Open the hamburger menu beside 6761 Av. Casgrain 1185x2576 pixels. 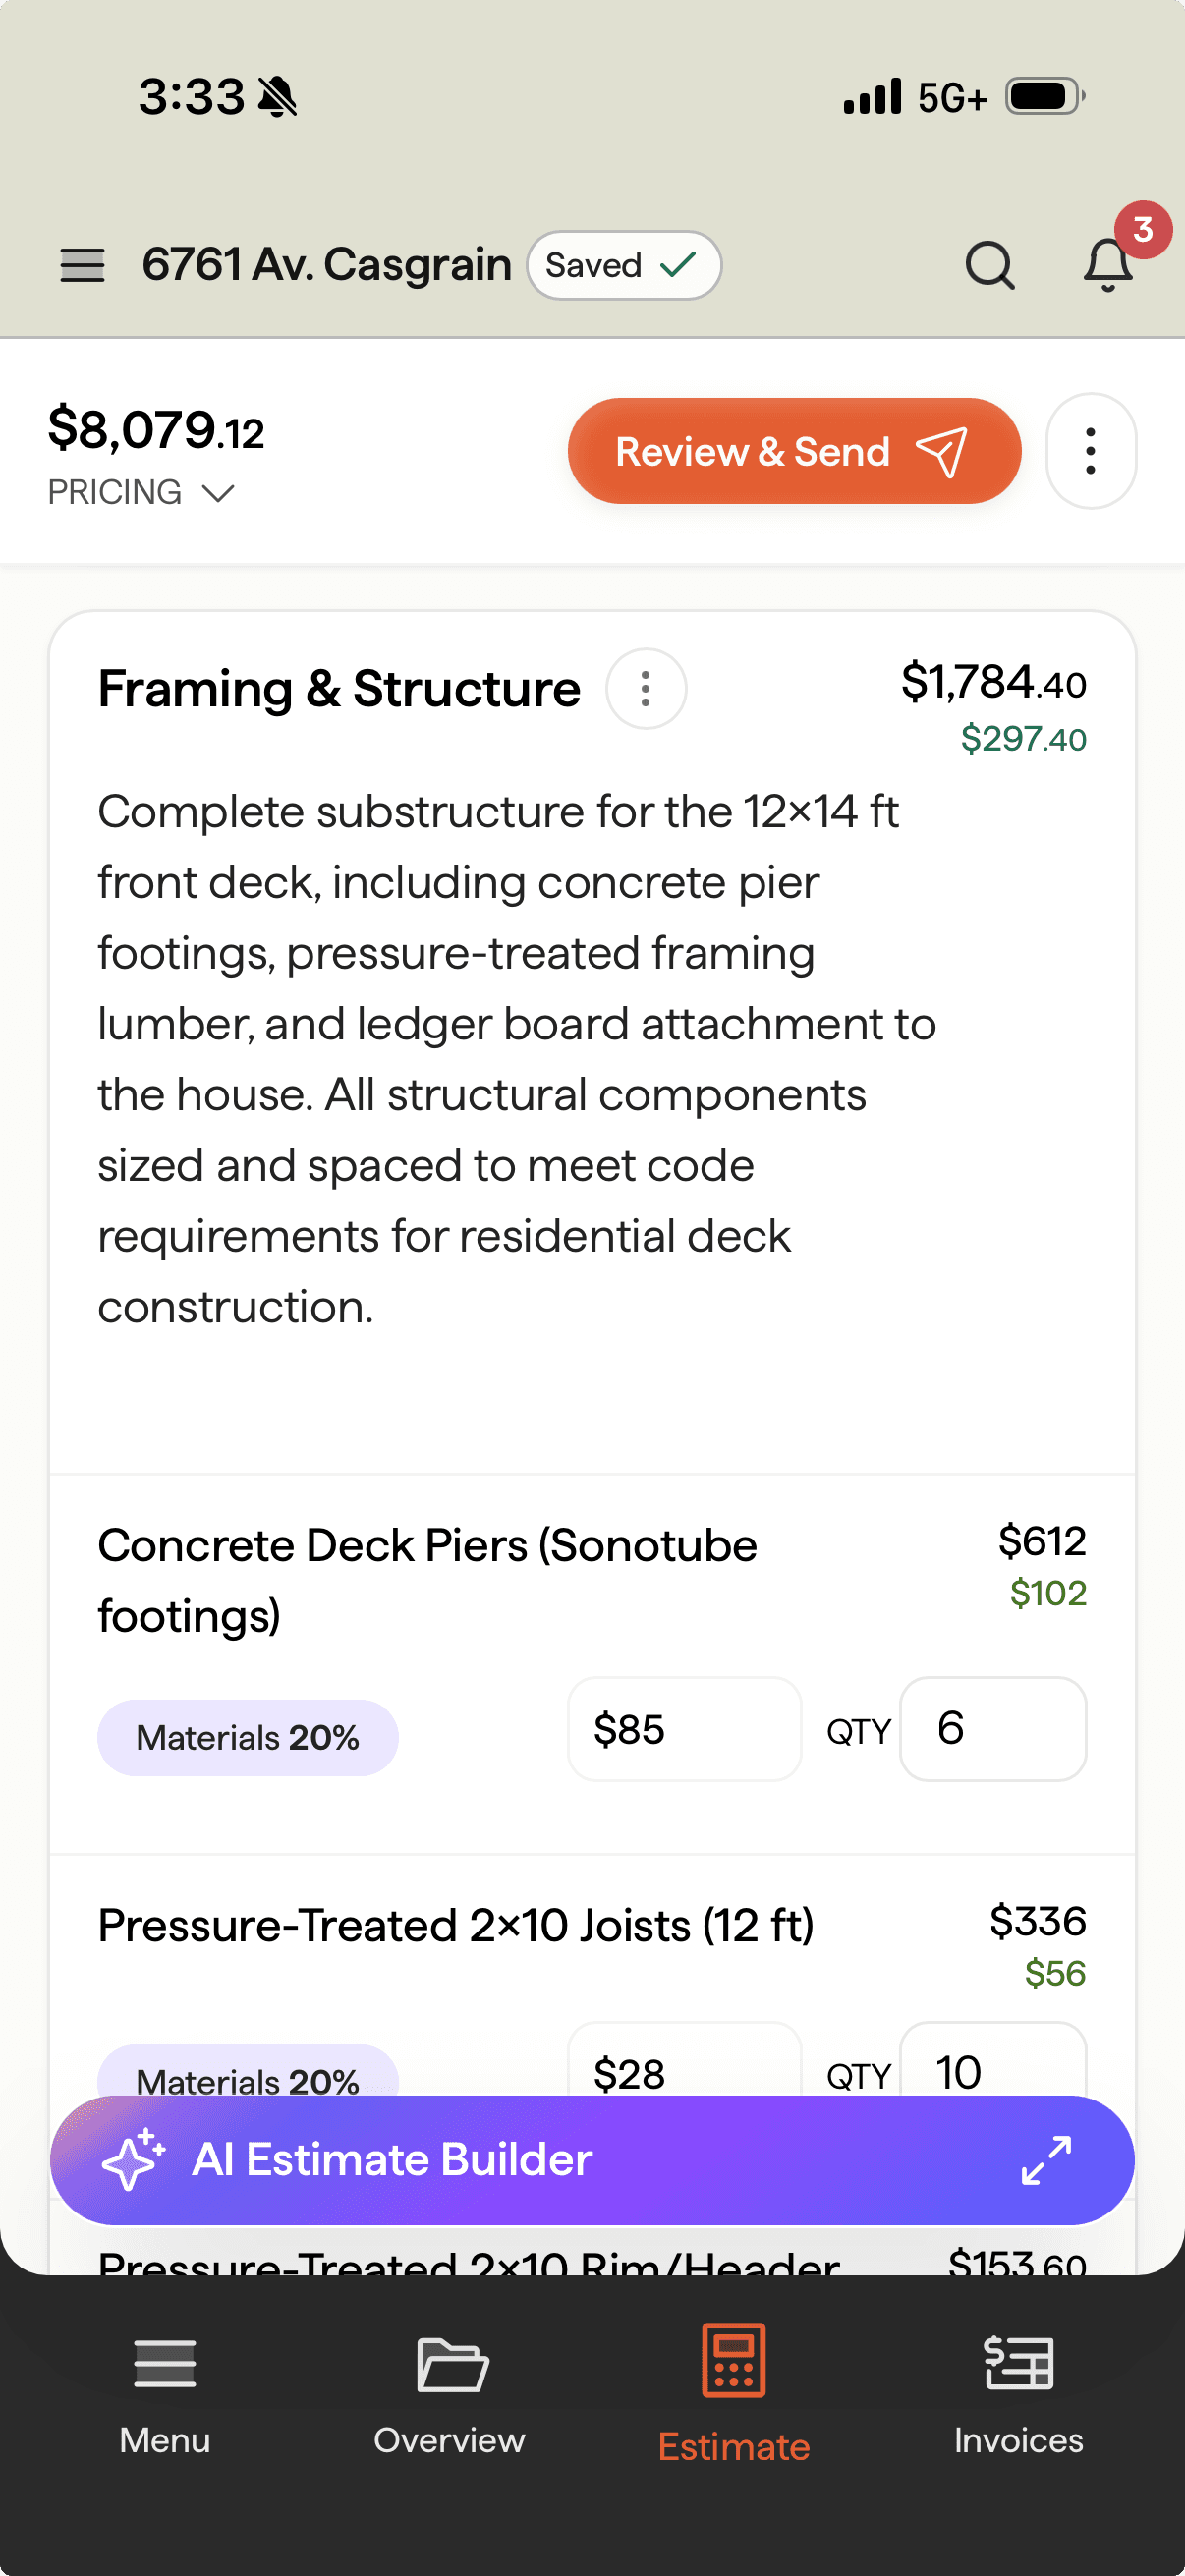pos(82,265)
